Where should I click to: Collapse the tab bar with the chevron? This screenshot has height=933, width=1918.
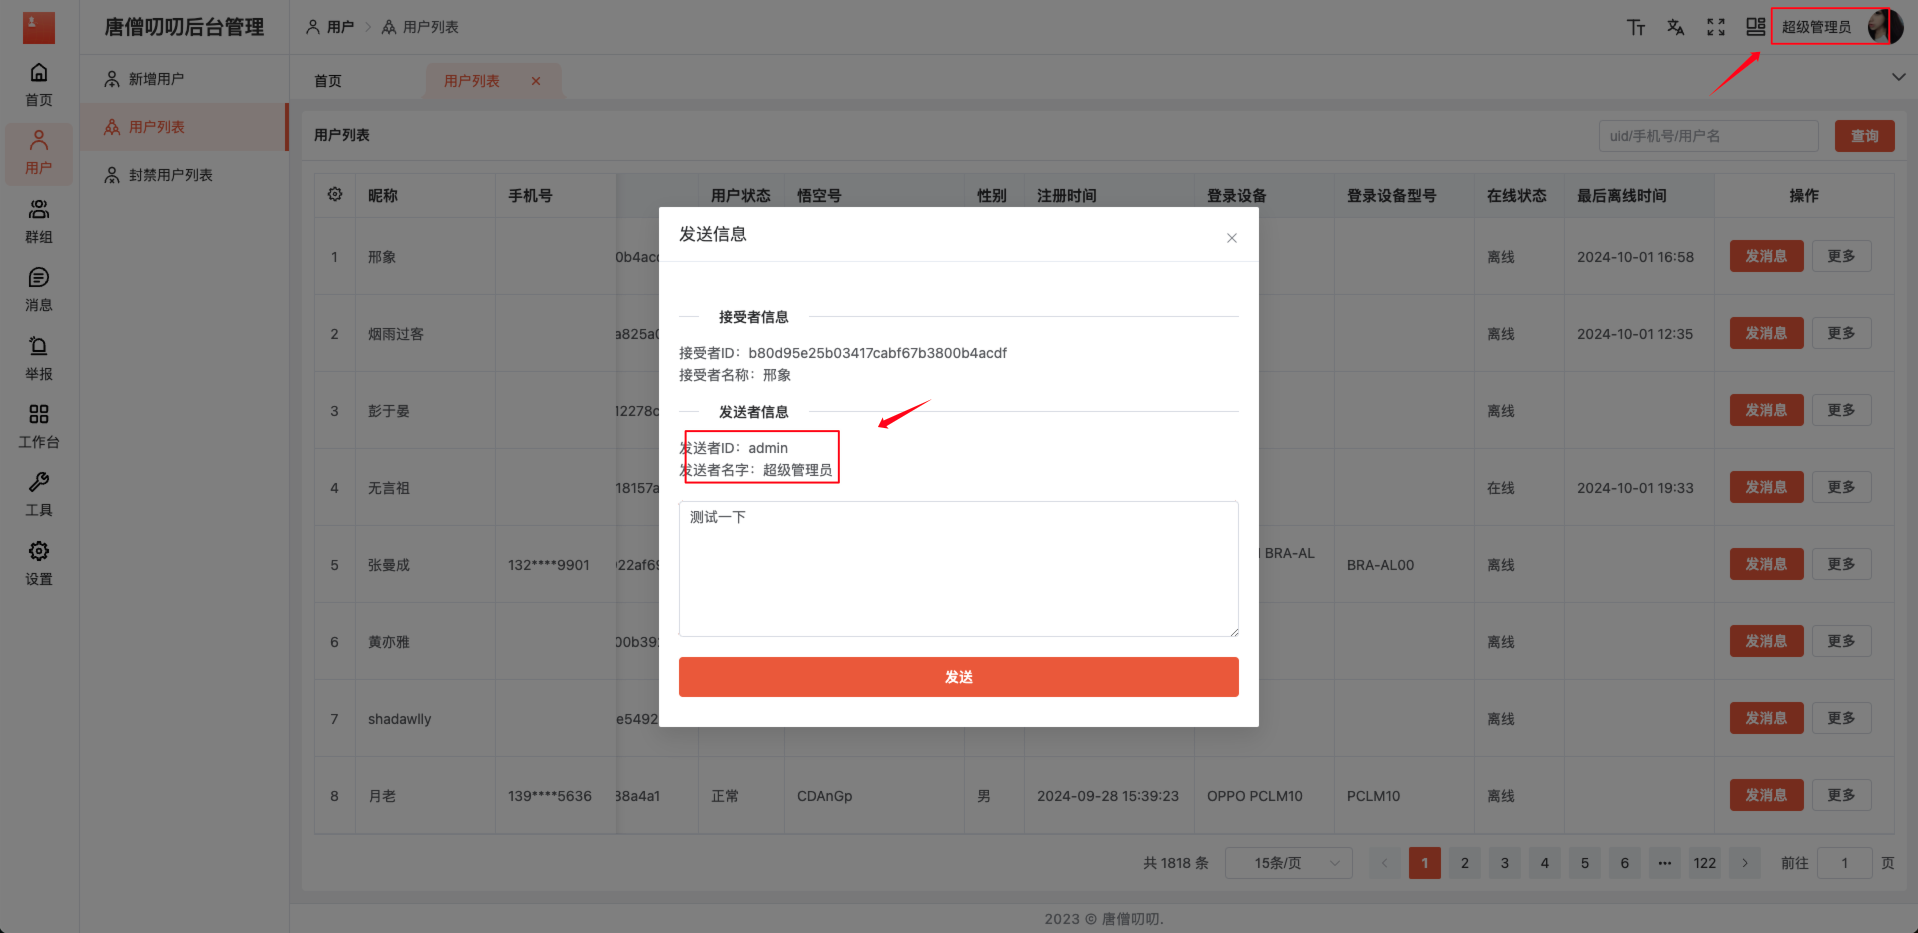(1897, 76)
